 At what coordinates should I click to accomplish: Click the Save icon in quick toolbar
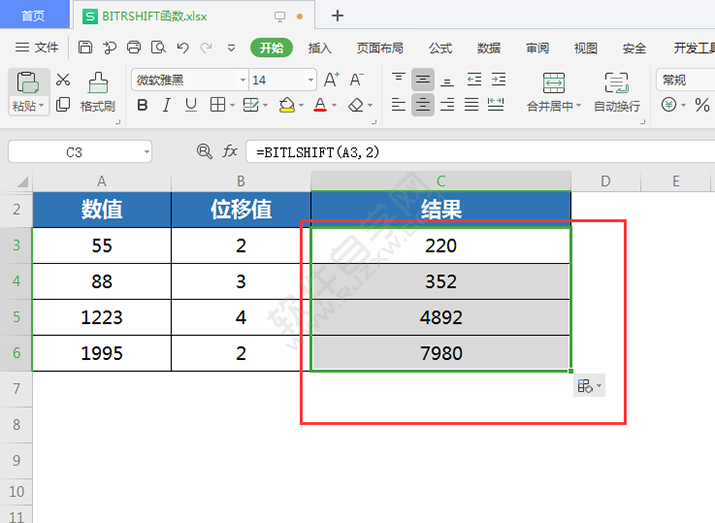click(x=85, y=47)
